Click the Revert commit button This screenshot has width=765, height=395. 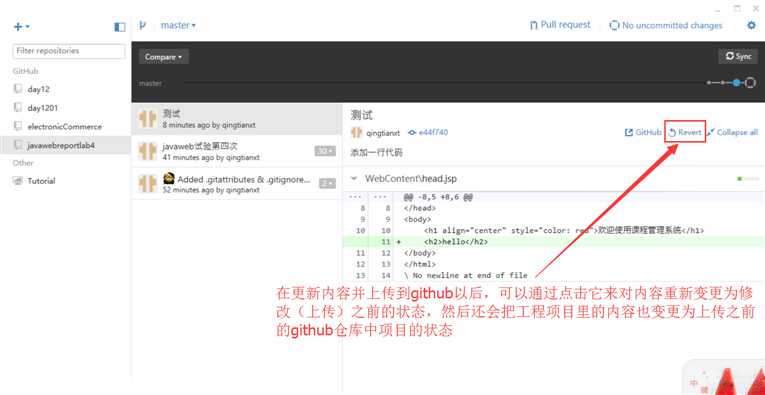(x=685, y=133)
